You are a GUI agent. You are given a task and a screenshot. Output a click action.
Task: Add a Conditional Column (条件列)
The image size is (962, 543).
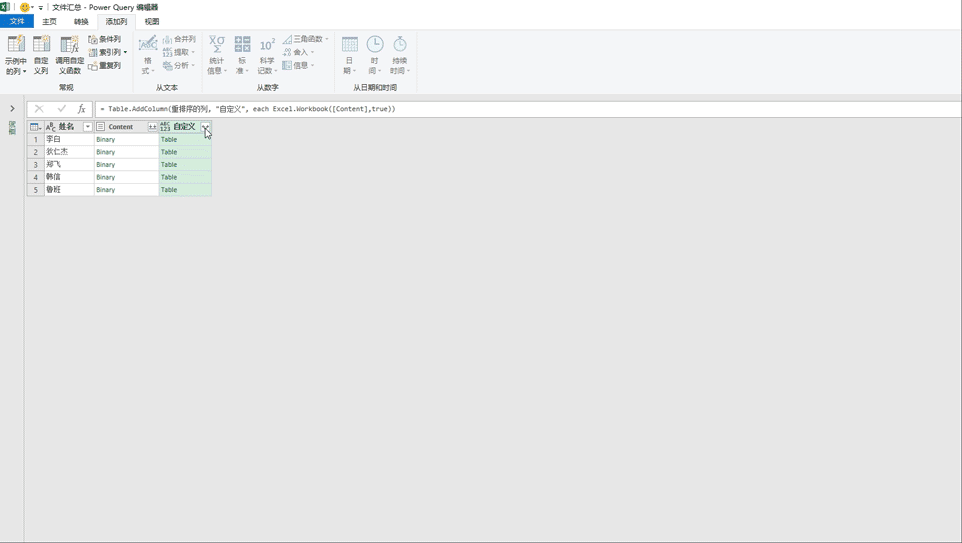[x=104, y=39]
